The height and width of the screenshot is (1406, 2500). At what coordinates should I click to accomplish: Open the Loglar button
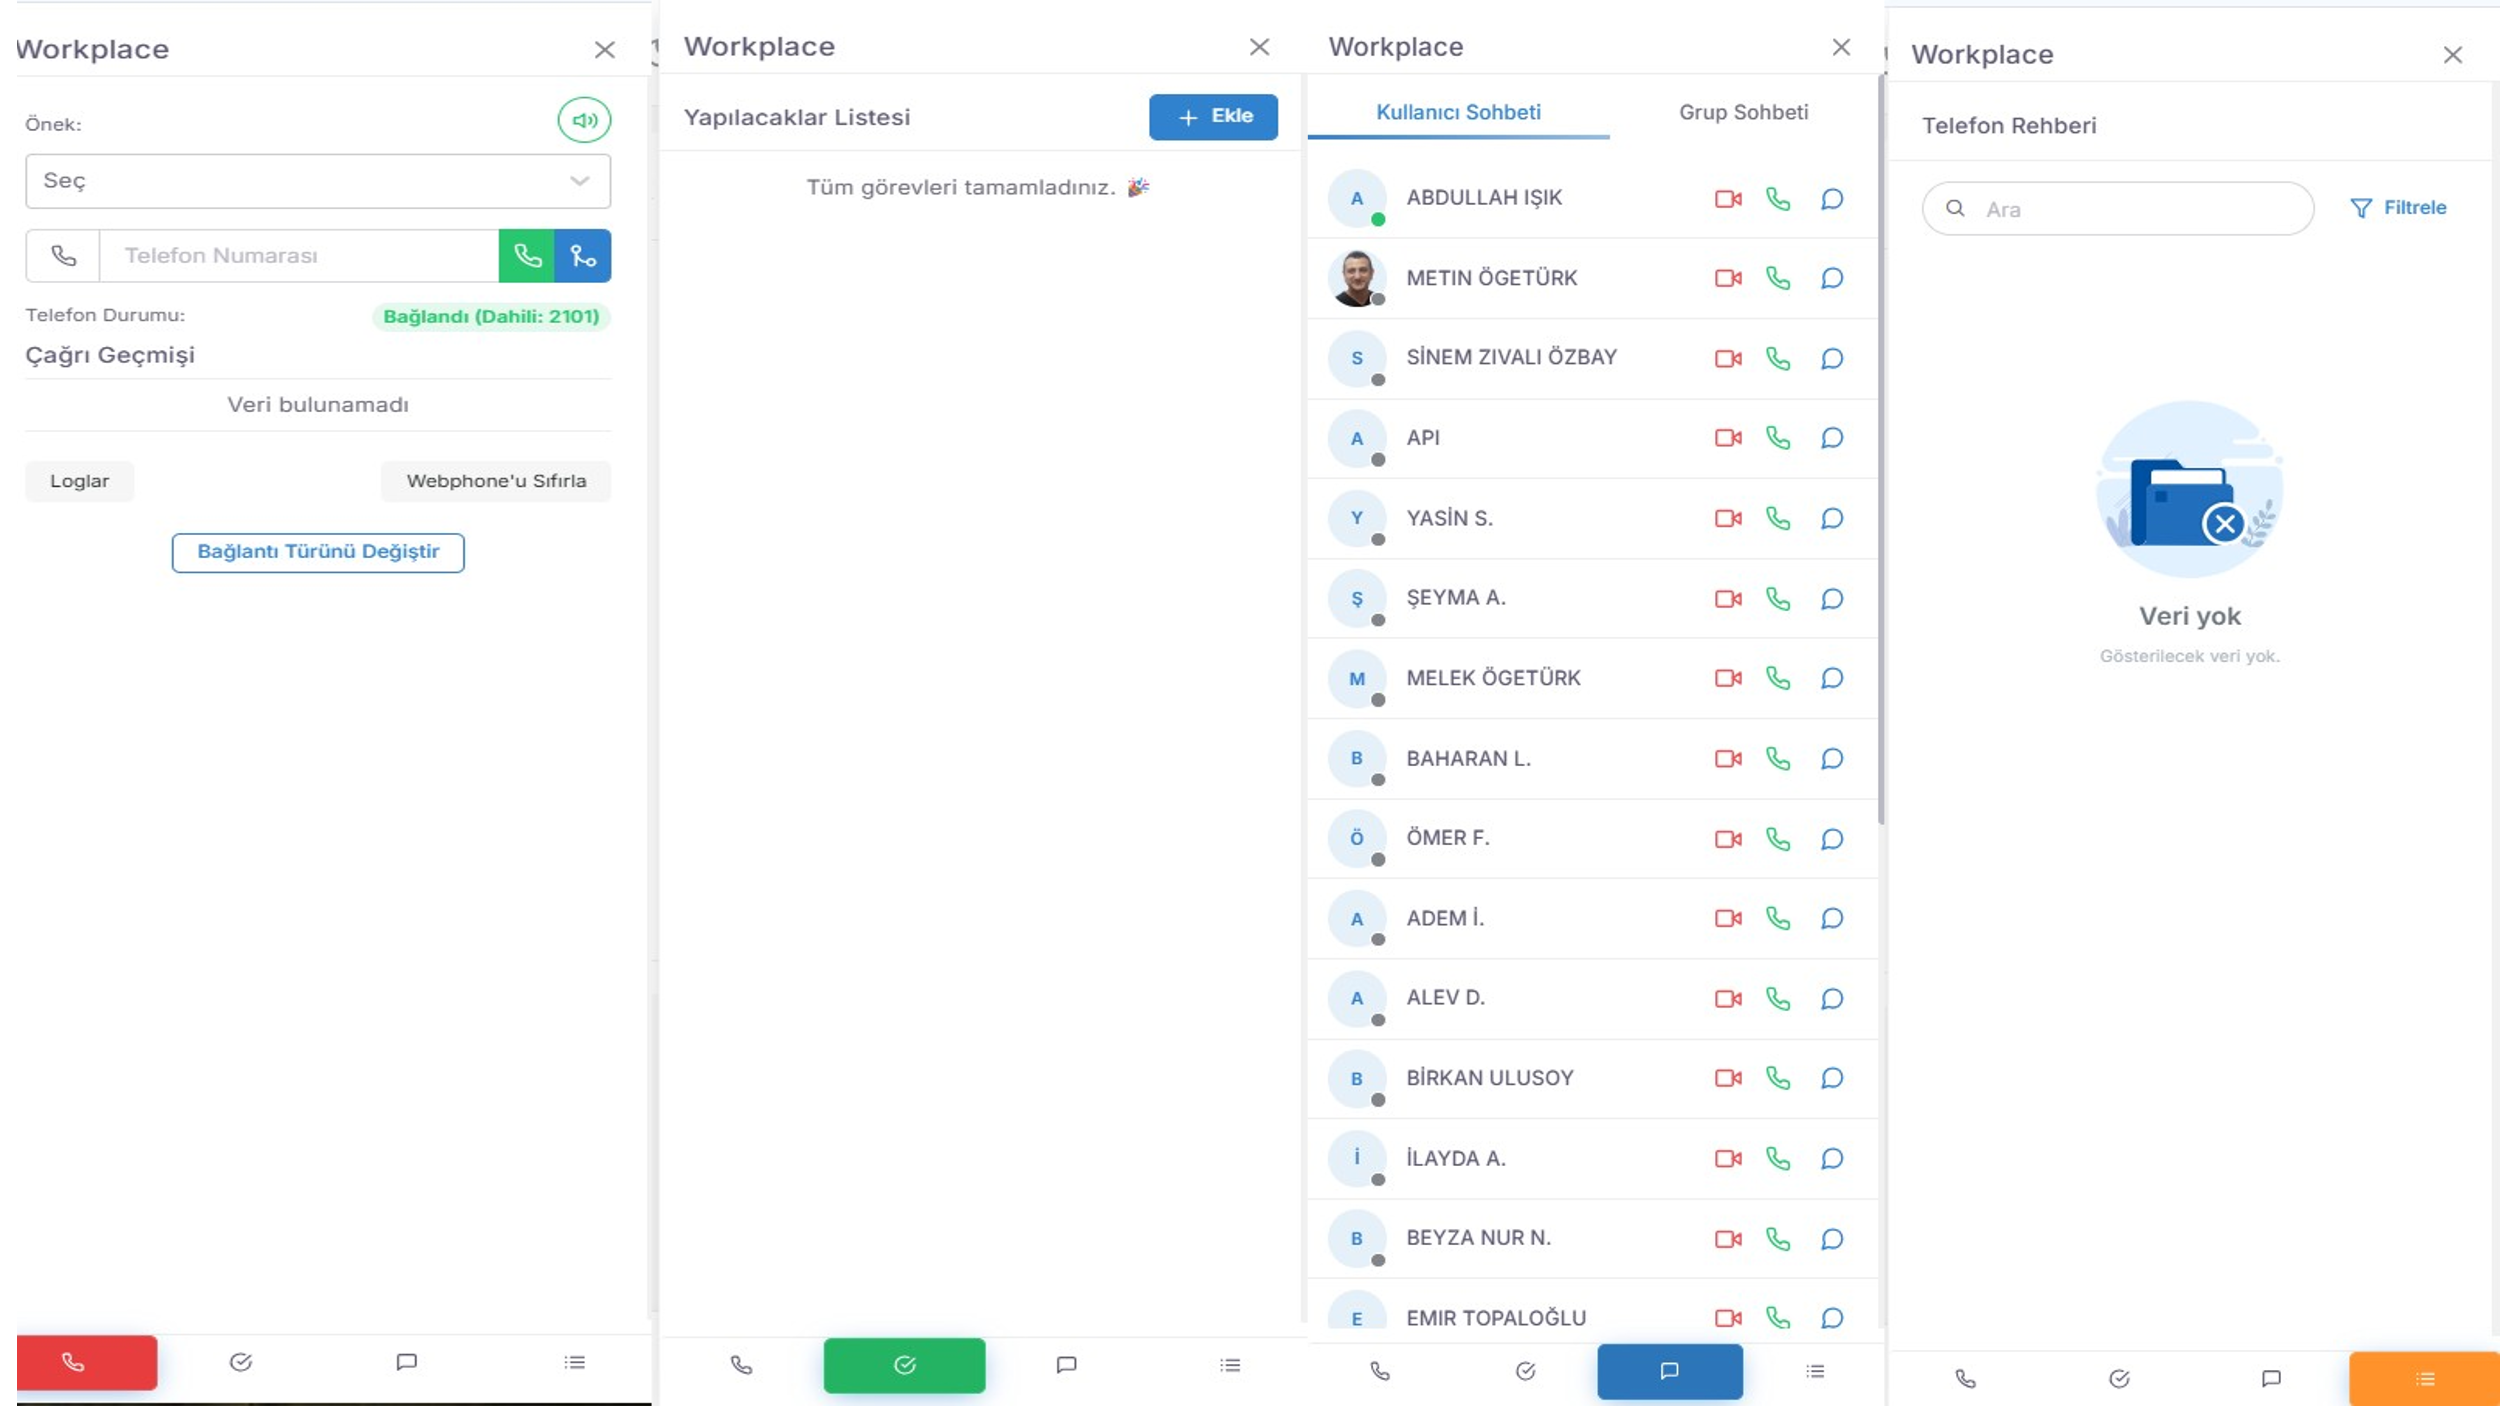(x=80, y=481)
